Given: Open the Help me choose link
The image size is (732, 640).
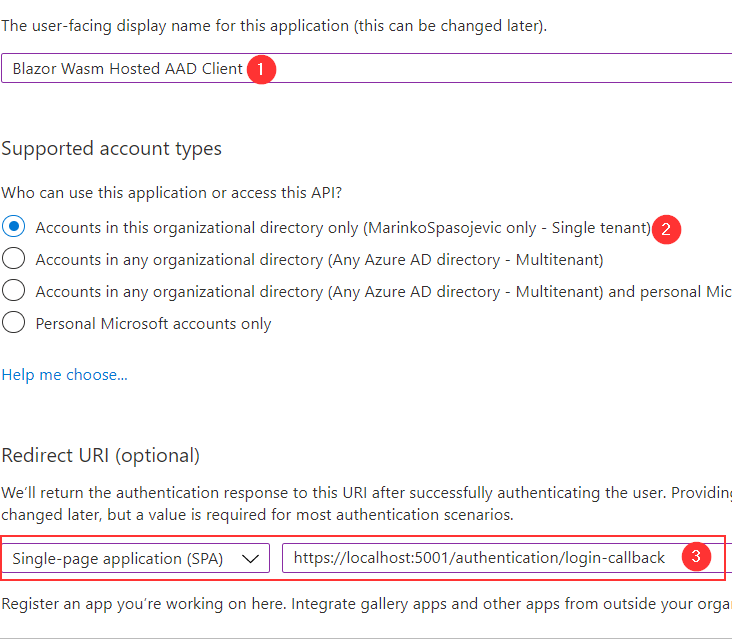Looking at the screenshot, I should 65,375.
